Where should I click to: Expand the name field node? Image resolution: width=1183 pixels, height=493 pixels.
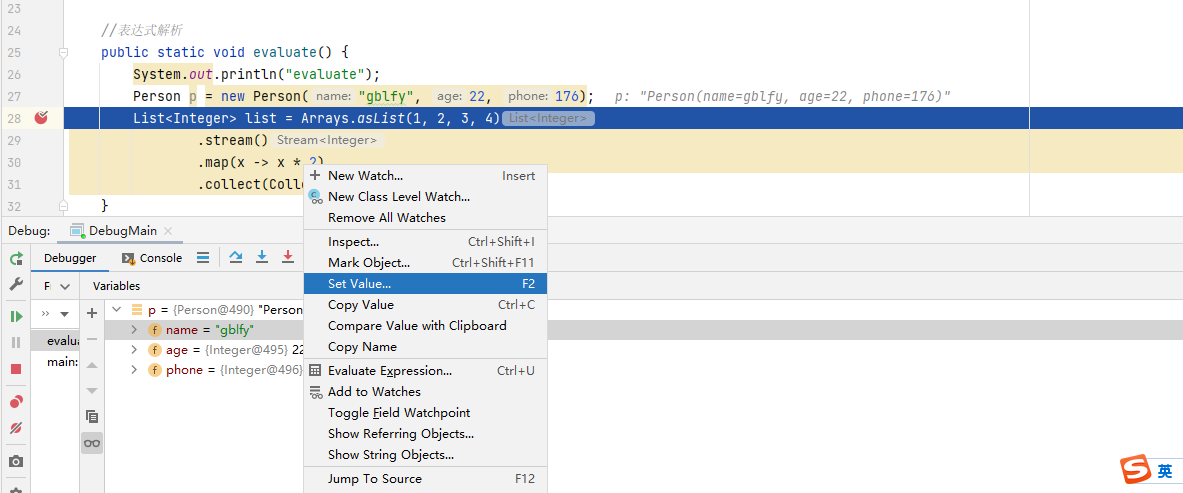134,330
